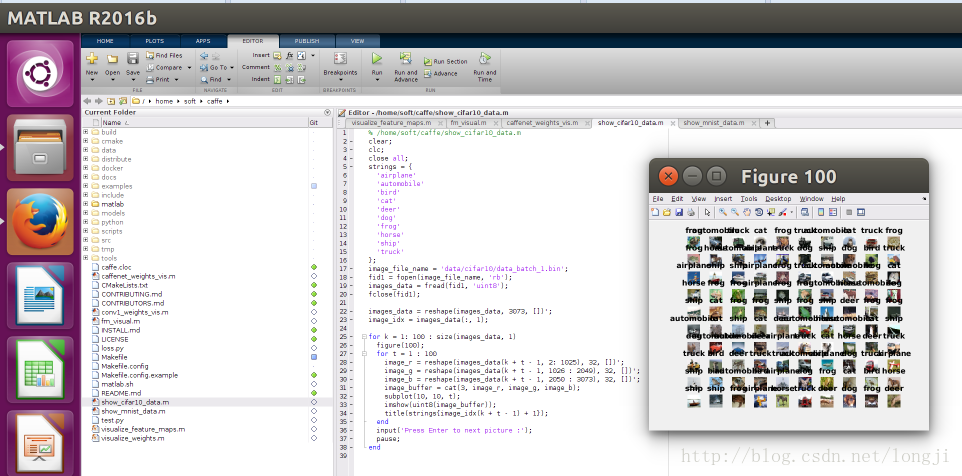Open File menu in Figure 100
962x476 pixels.
tap(658, 199)
